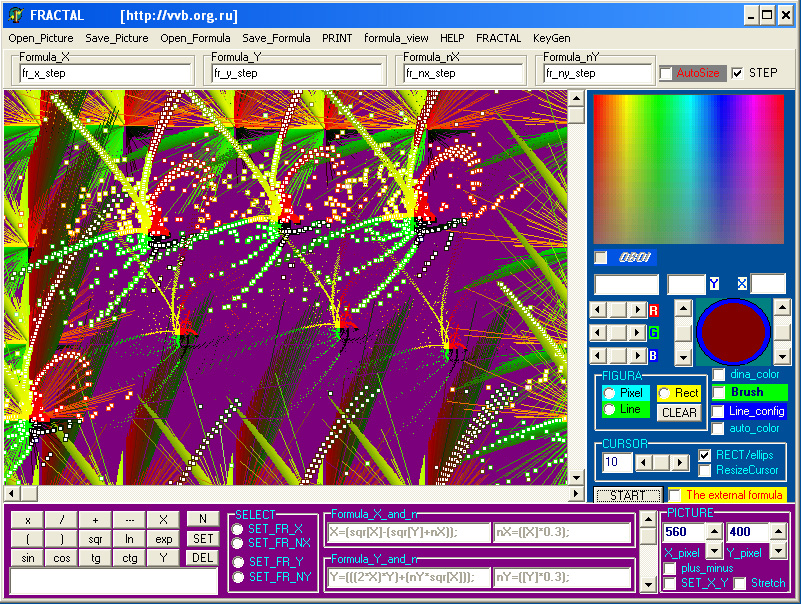Click canvas vertical scrollbar down arrow
Image resolution: width=801 pixels, height=604 pixels.
[x=576, y=477]
